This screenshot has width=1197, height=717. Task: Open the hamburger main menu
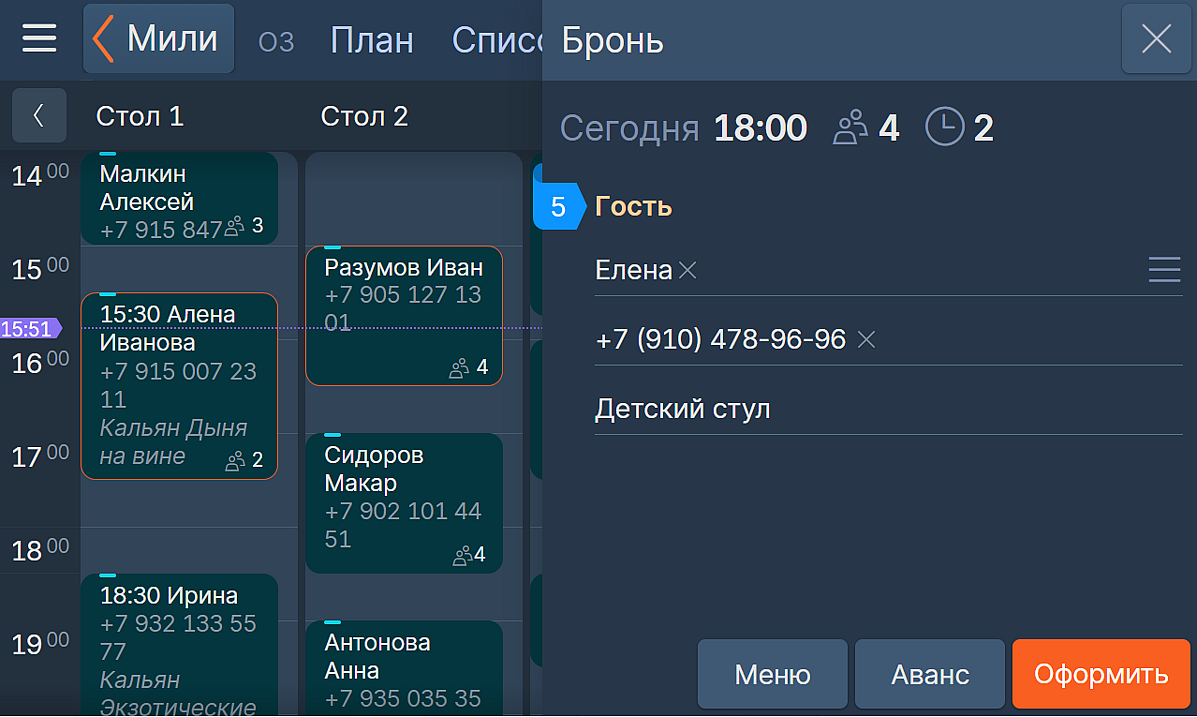point(40,39)
